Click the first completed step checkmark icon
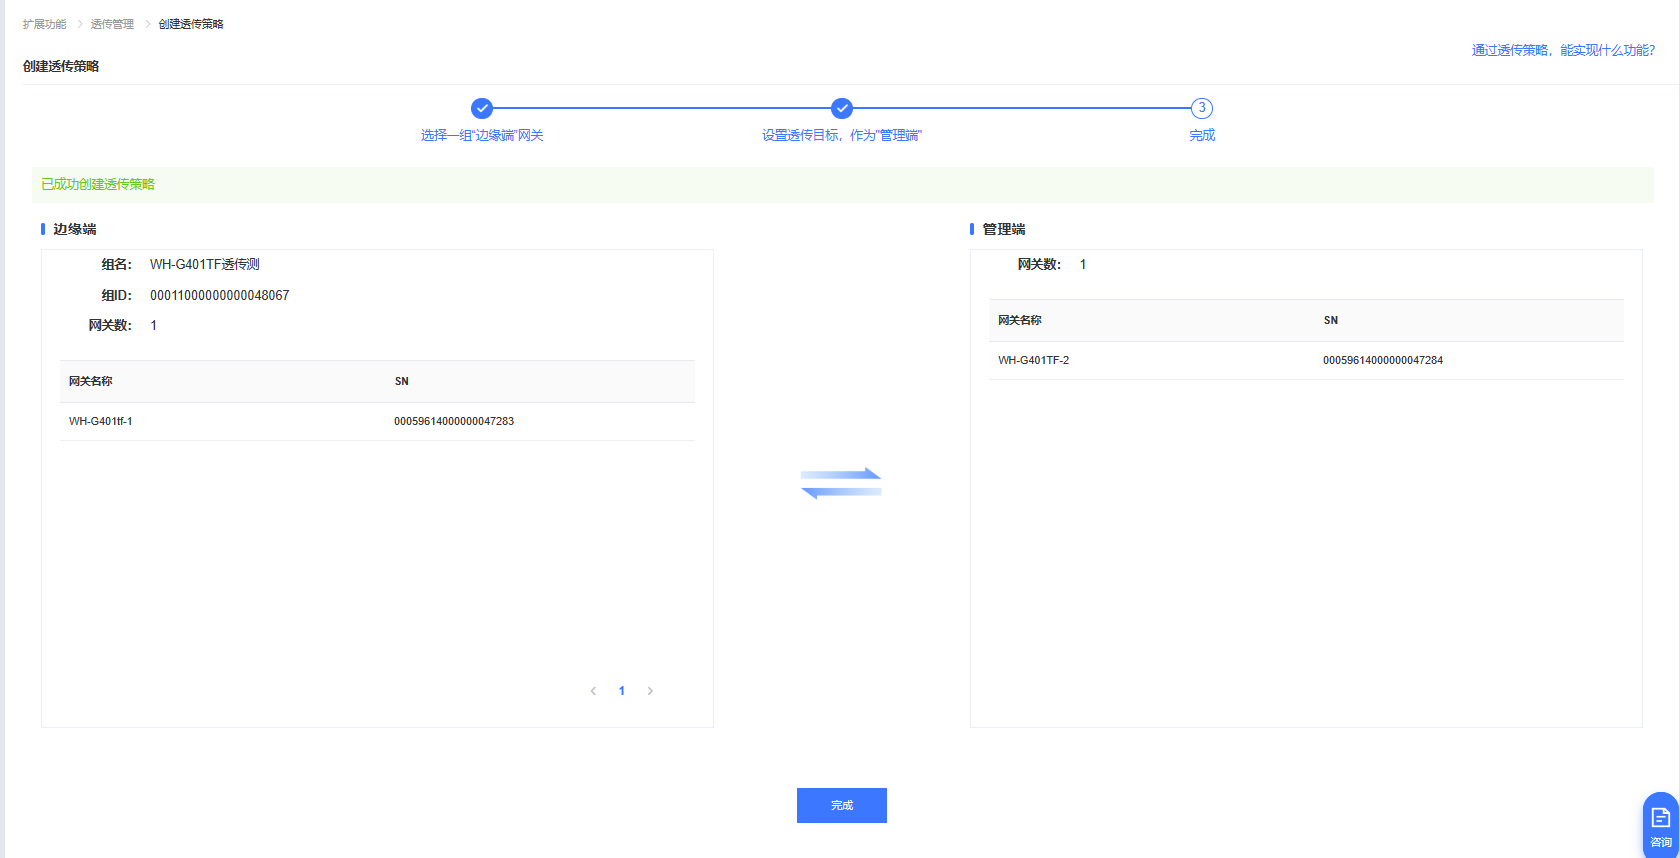1680x858 pixels. click(482, 108)
